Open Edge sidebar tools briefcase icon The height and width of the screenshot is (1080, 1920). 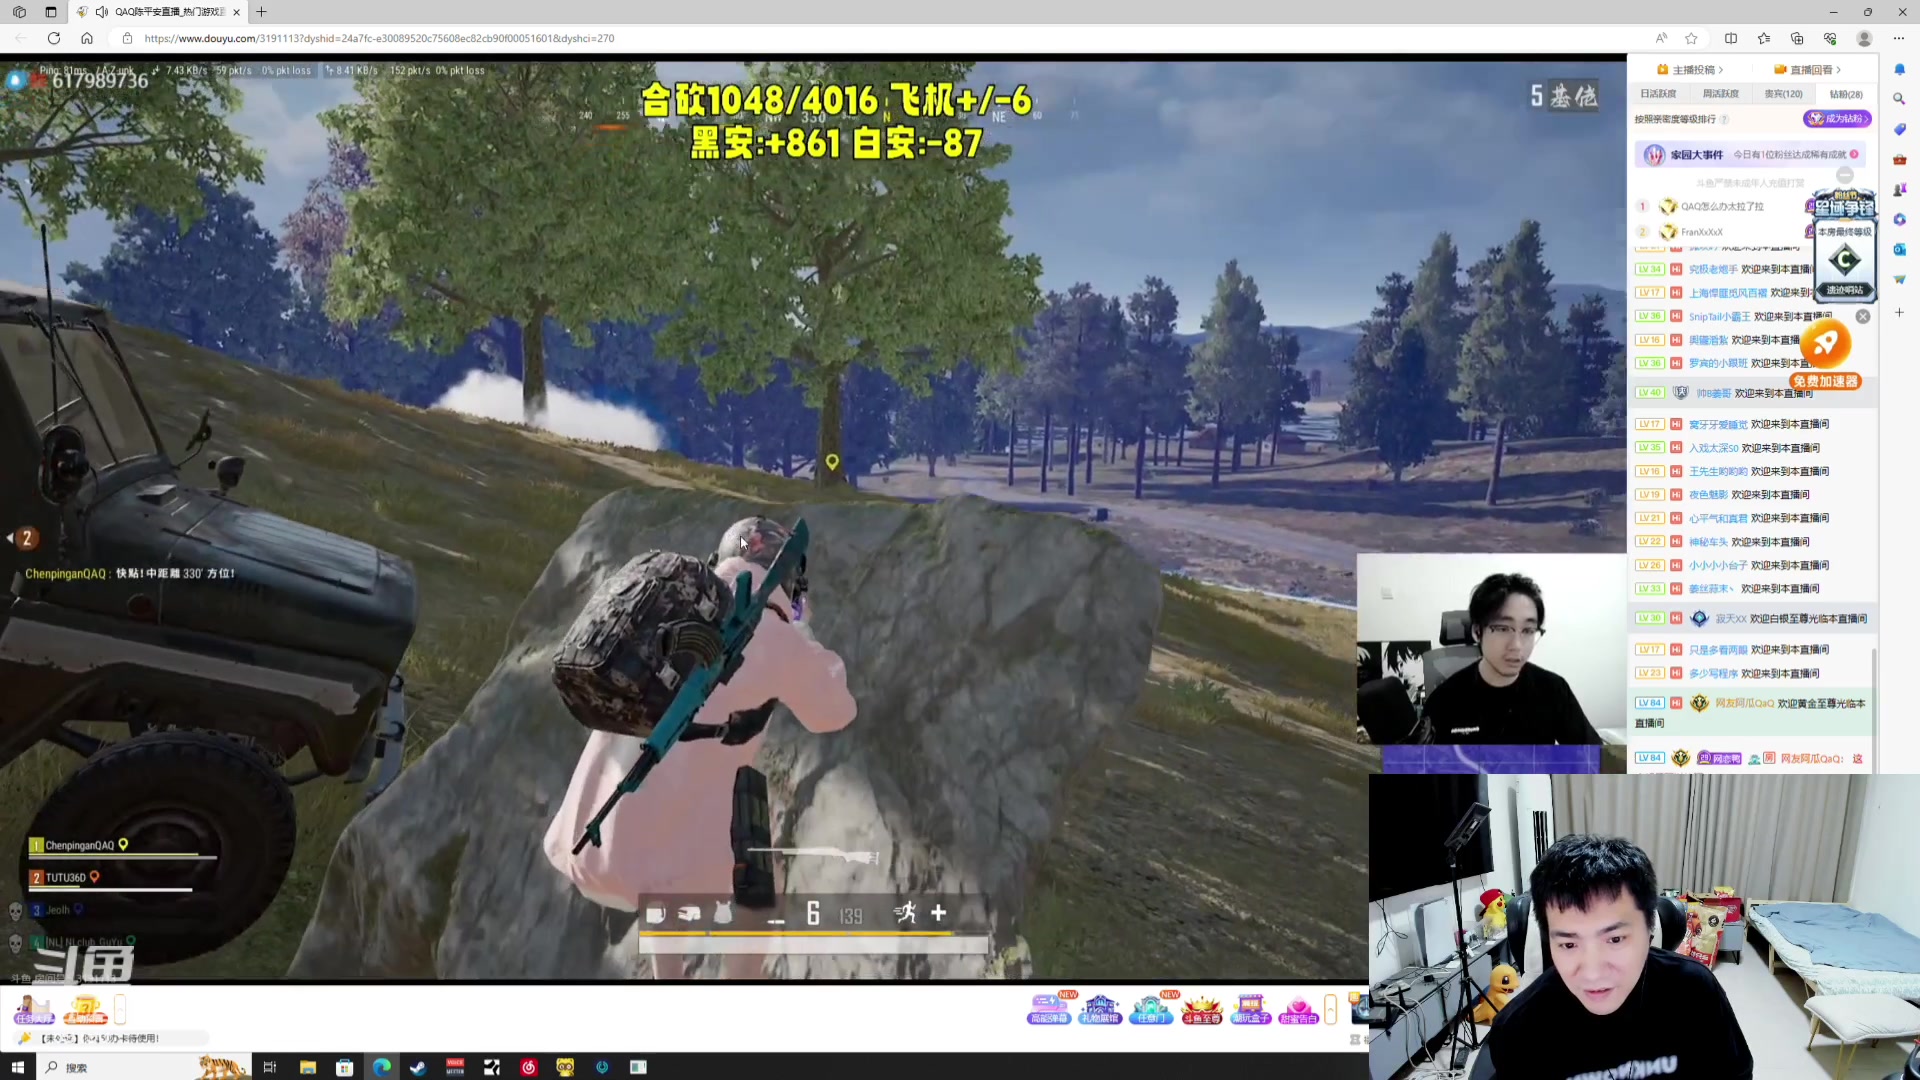(1899, 159)
